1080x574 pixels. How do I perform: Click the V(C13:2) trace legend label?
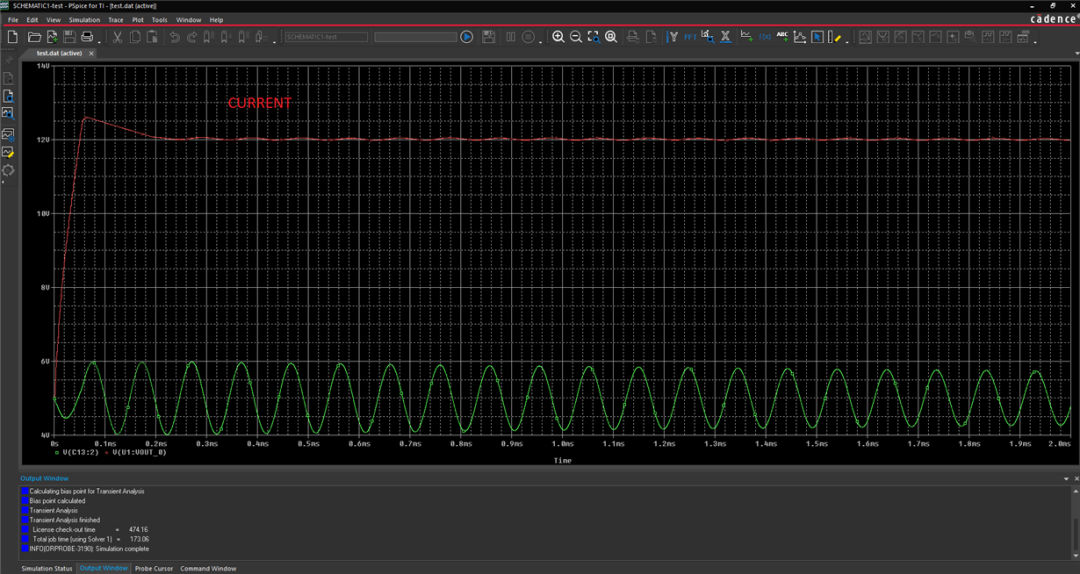(80, 453)
